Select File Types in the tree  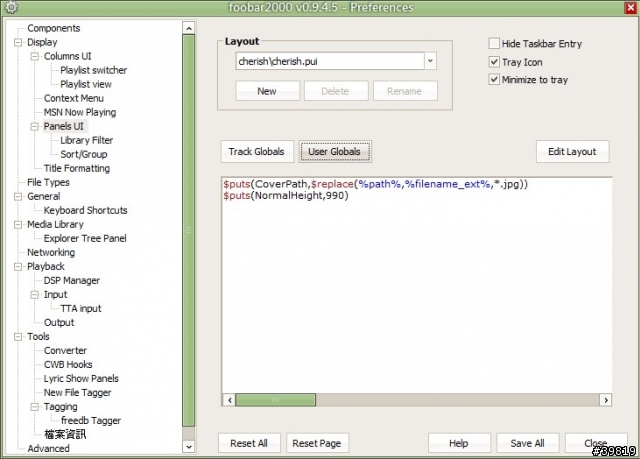(48, 182)
